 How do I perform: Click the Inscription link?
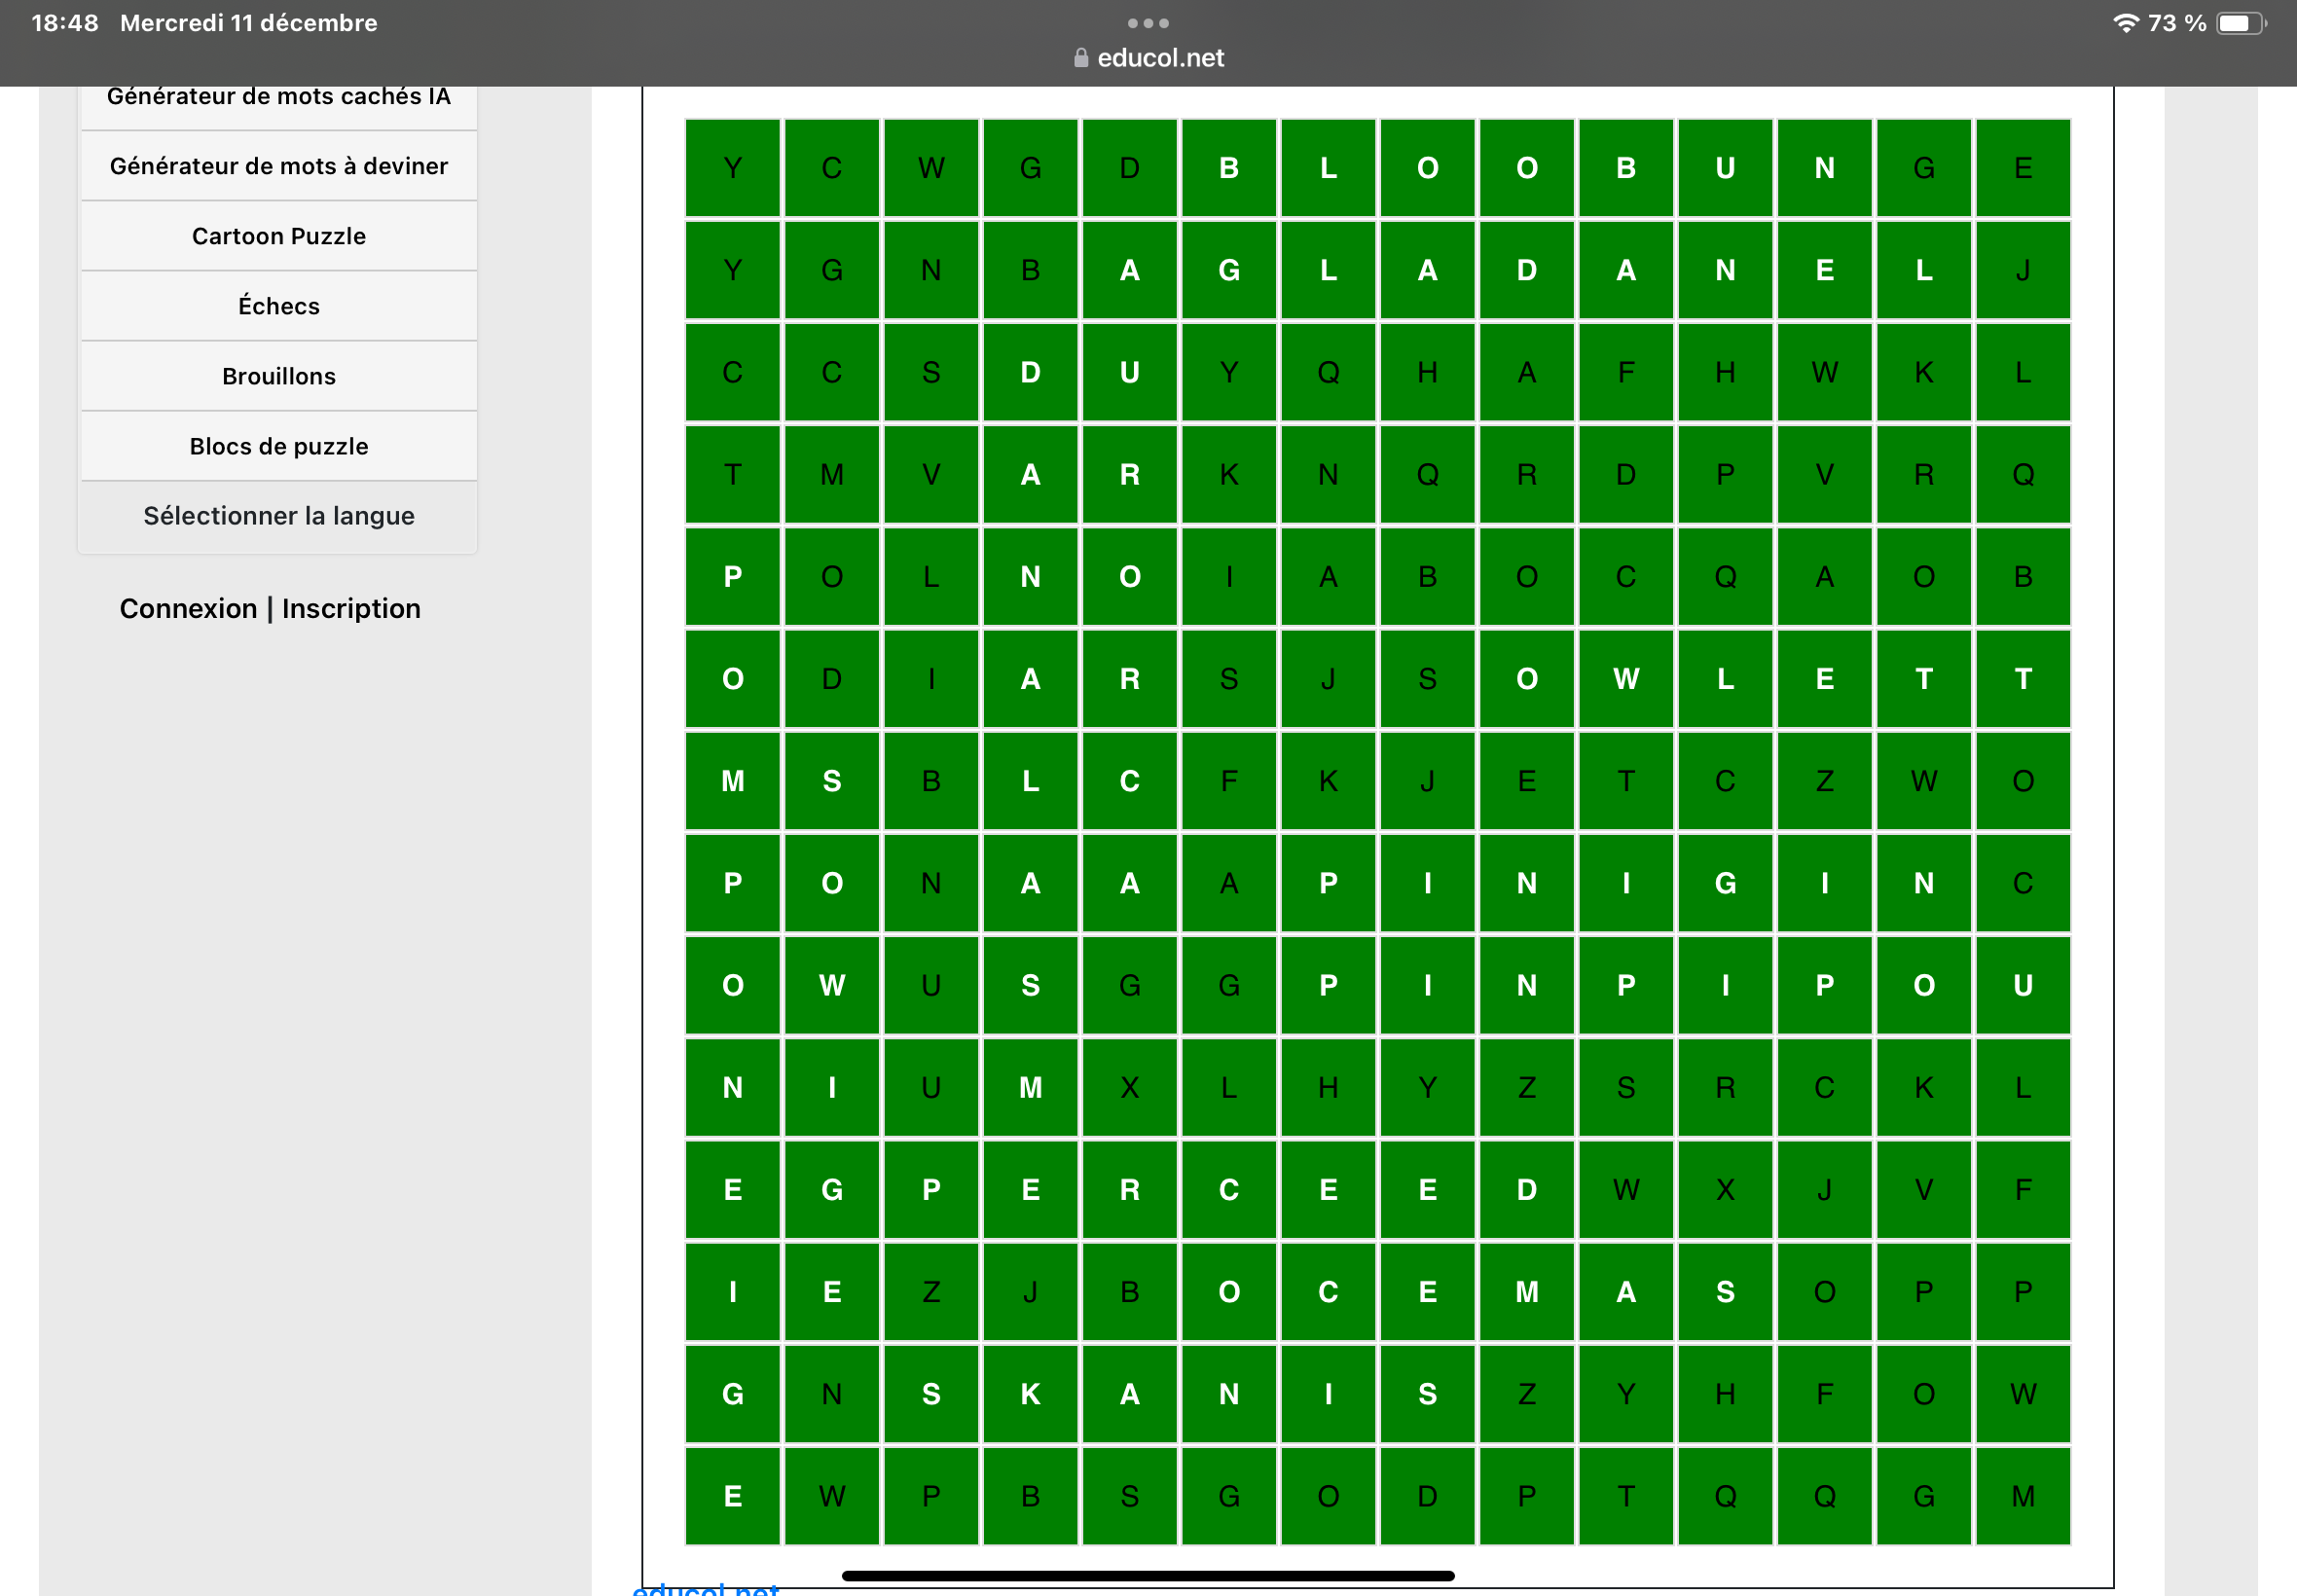coord(351,608)
